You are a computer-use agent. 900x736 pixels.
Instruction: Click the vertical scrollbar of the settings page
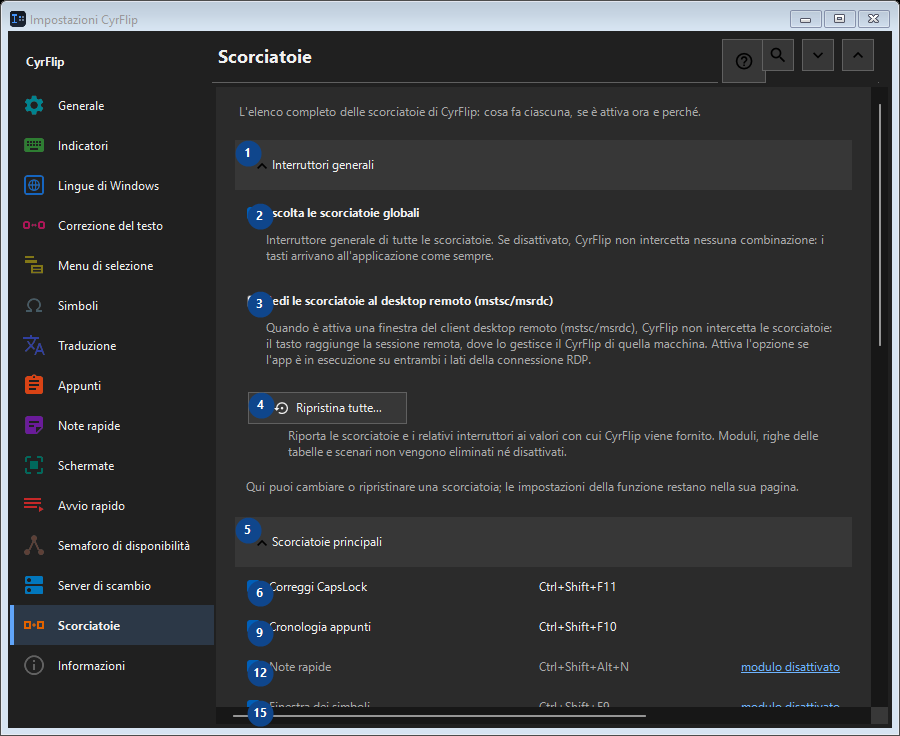pyautogui.click(x=880, y=225)
